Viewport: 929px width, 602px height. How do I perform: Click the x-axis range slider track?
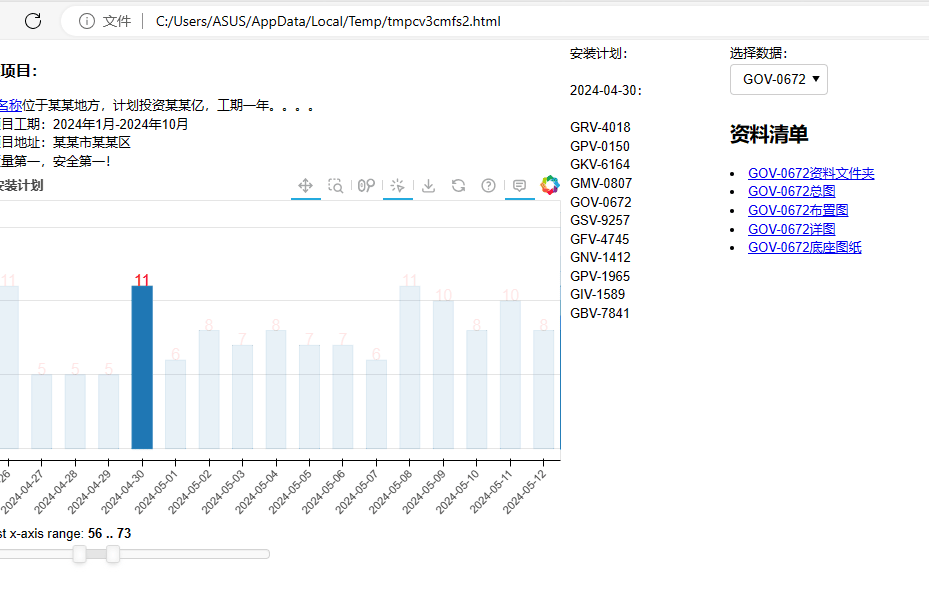pos(134,554)
